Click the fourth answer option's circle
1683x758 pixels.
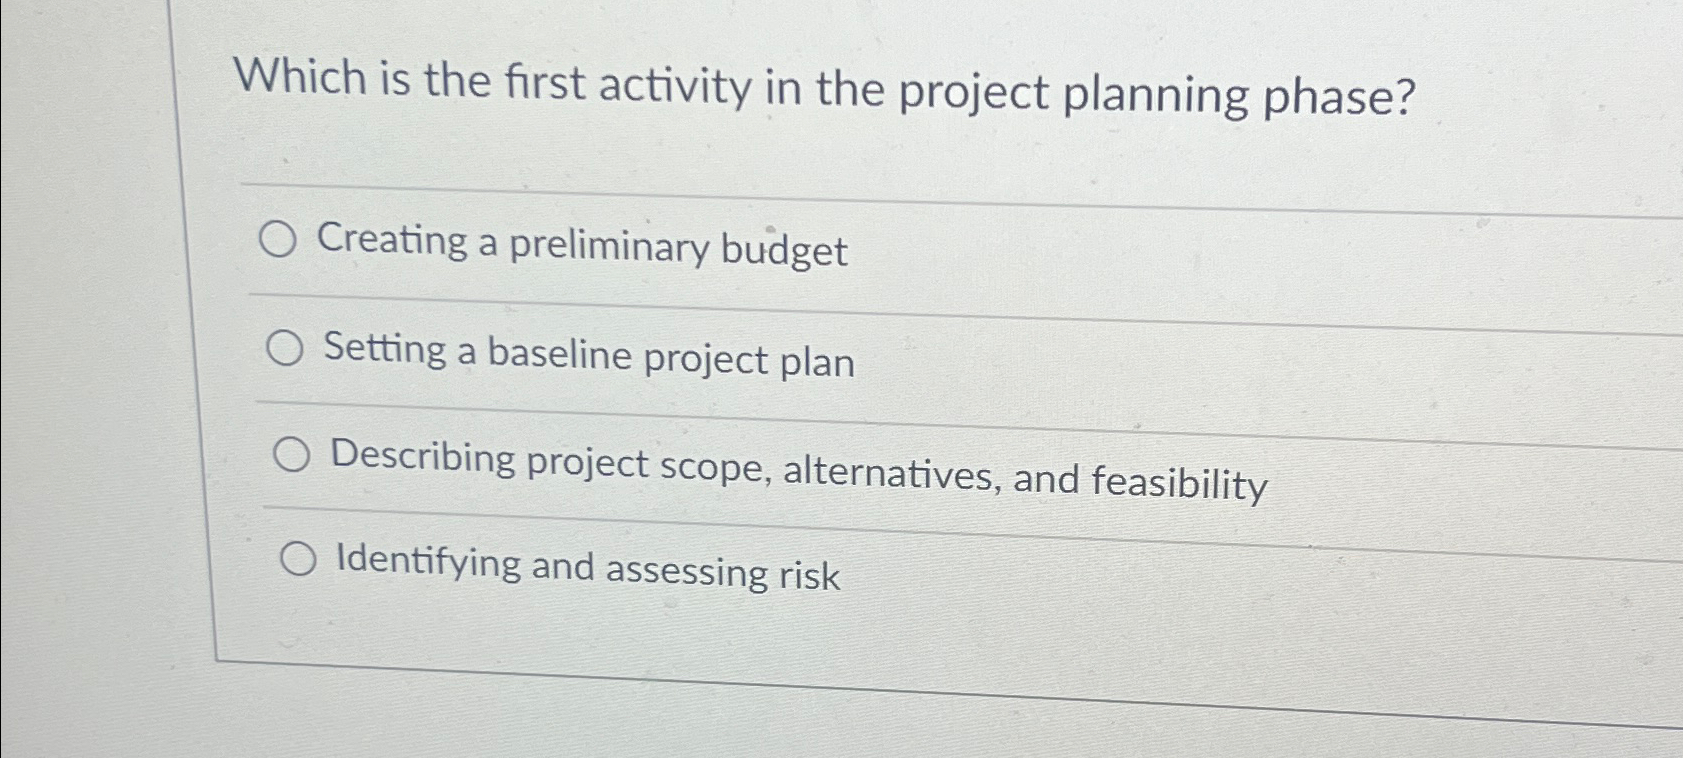[x=299, y=561]
